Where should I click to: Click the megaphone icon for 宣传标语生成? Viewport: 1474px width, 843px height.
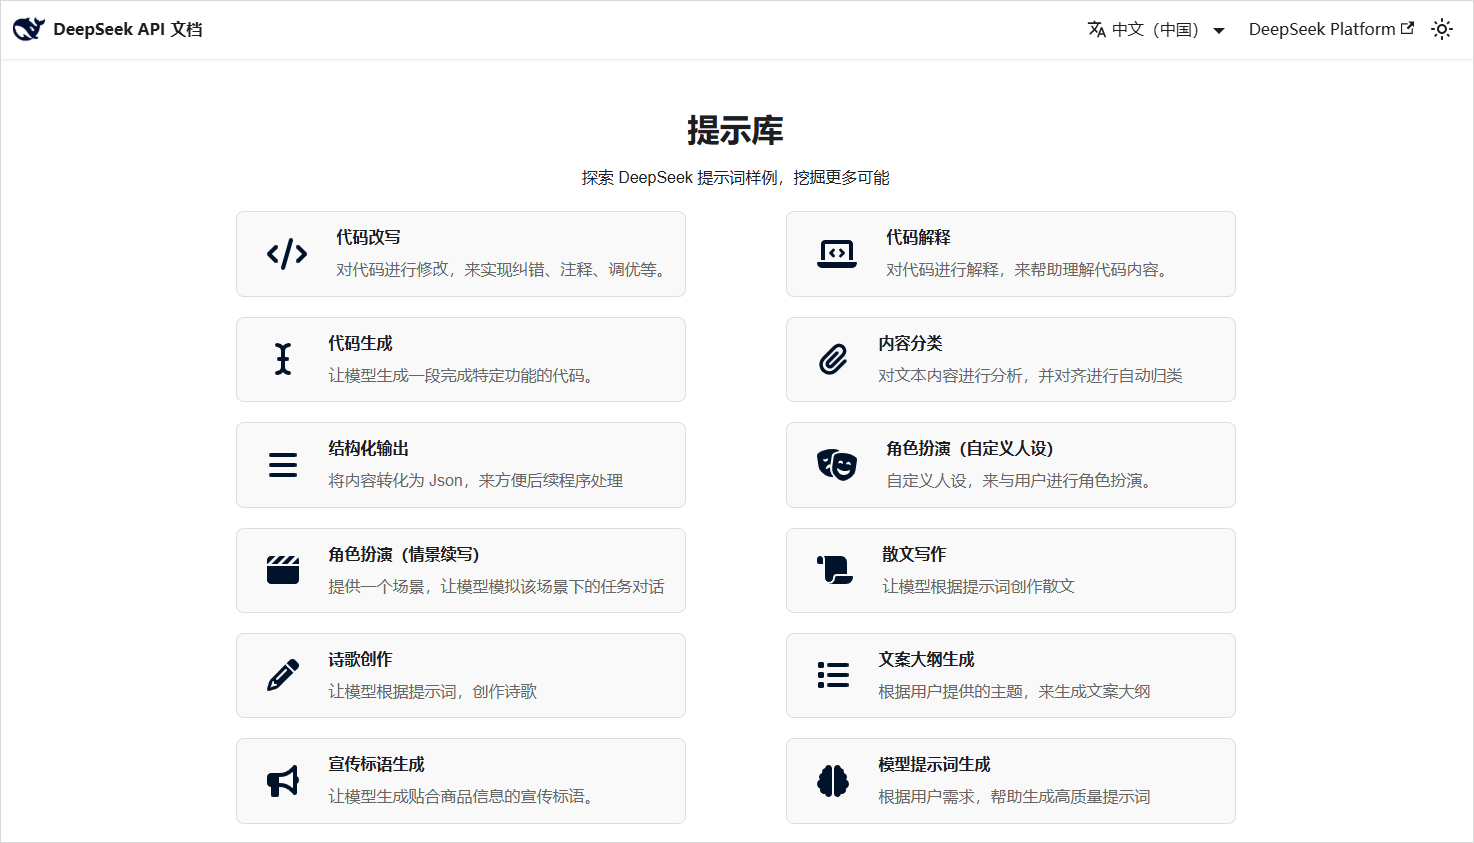281,780
